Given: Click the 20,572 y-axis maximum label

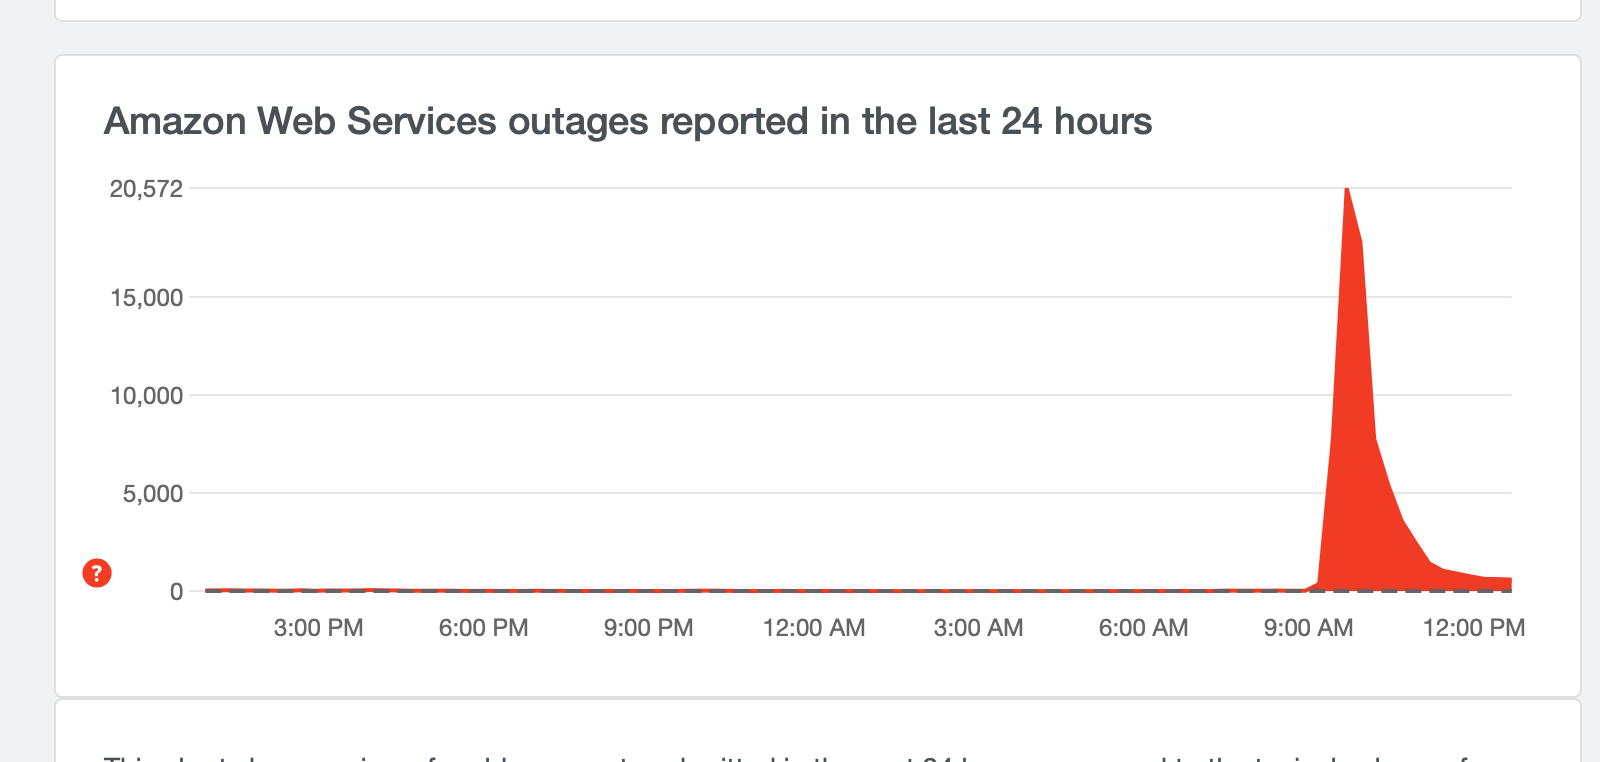Looking at the screenshot, I should [x=146, y=189].
